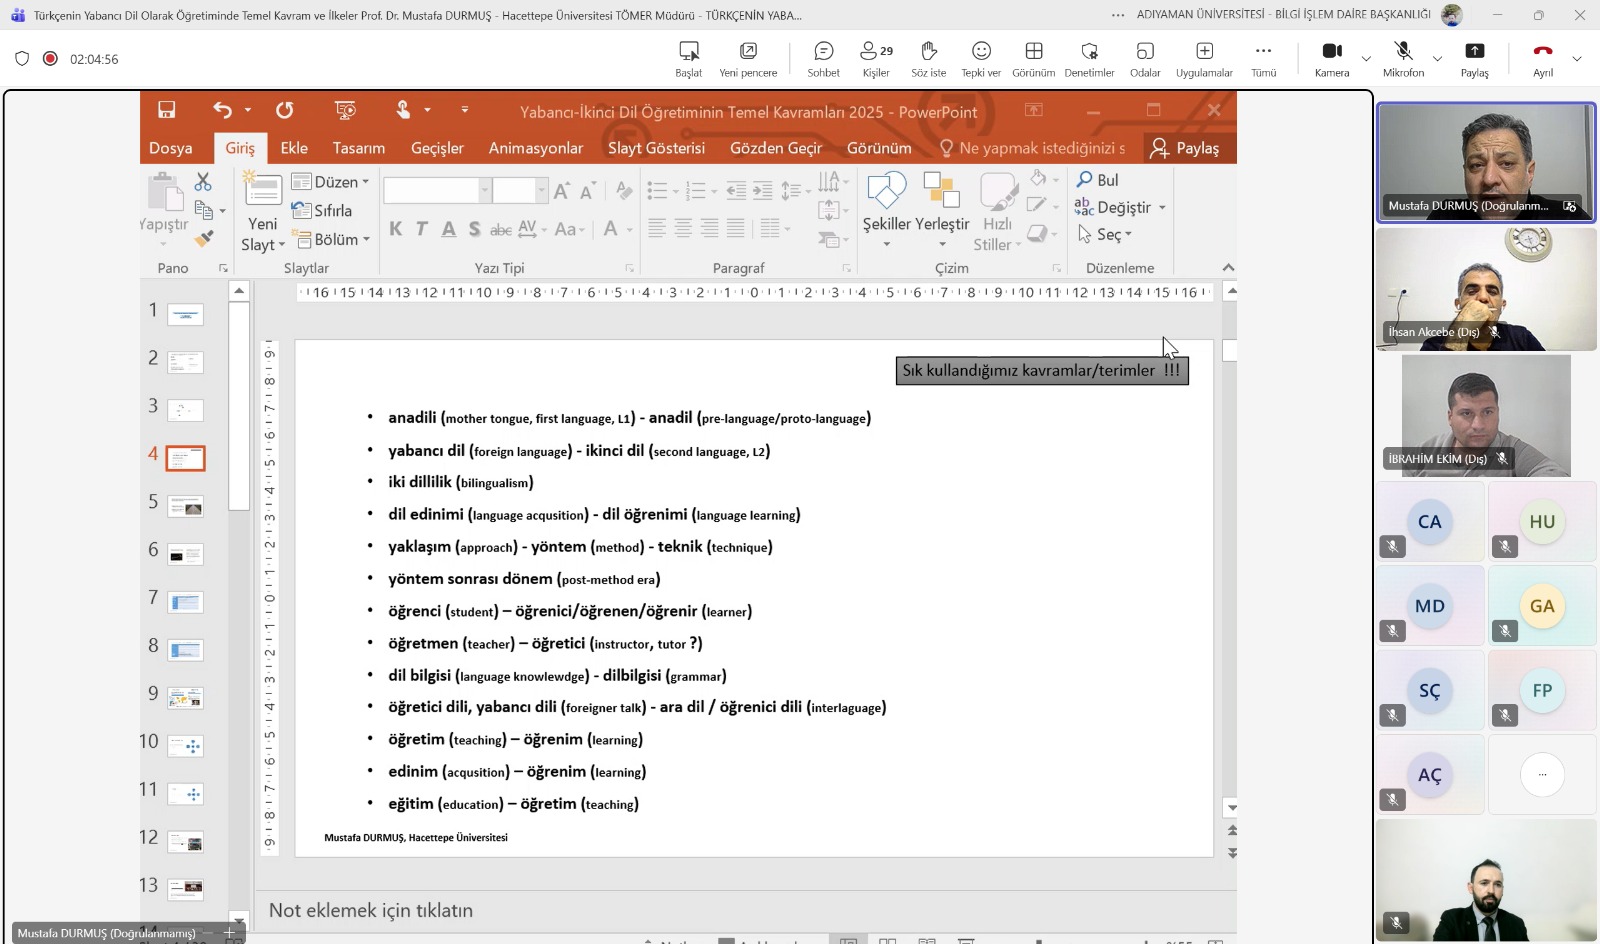This screenshot has height=944, width=1600.
Task: Expand the Kamera options arrow
Action: tap(1366, 59)
